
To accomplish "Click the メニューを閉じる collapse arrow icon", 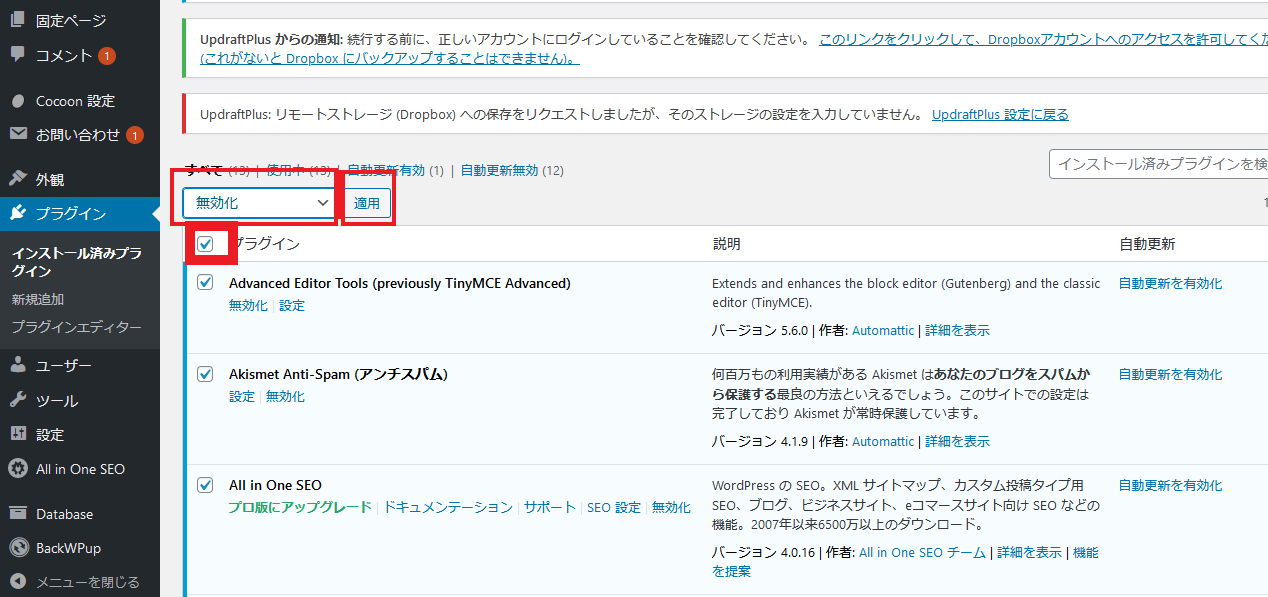I will tap(18, 581).
